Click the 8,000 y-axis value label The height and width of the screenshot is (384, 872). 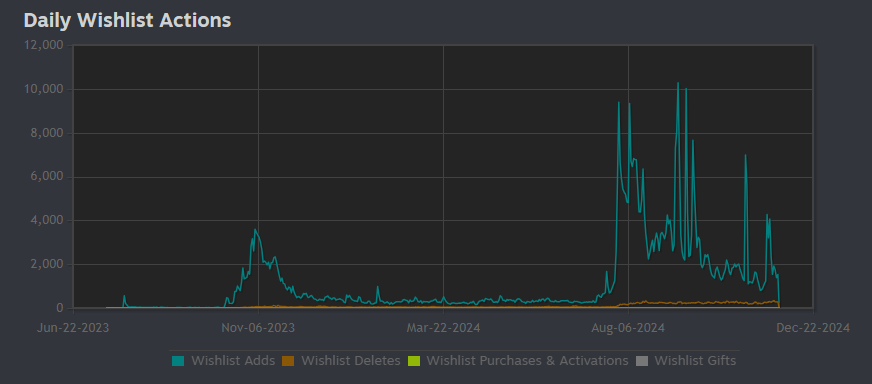[x=47, y=133]
